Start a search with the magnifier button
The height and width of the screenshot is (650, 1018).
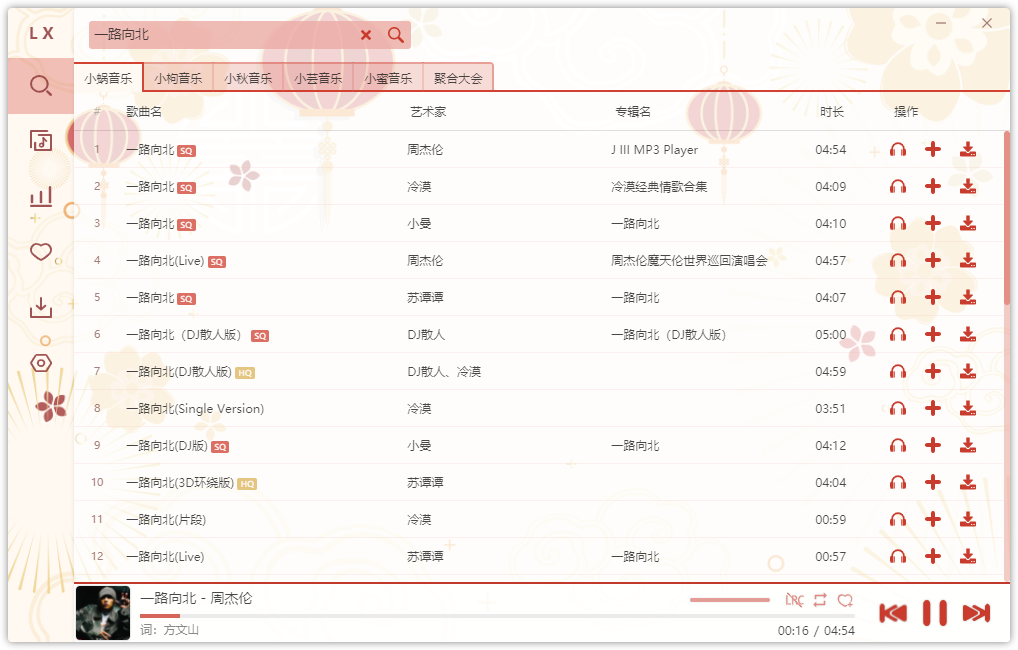click(x=395, y=33)
